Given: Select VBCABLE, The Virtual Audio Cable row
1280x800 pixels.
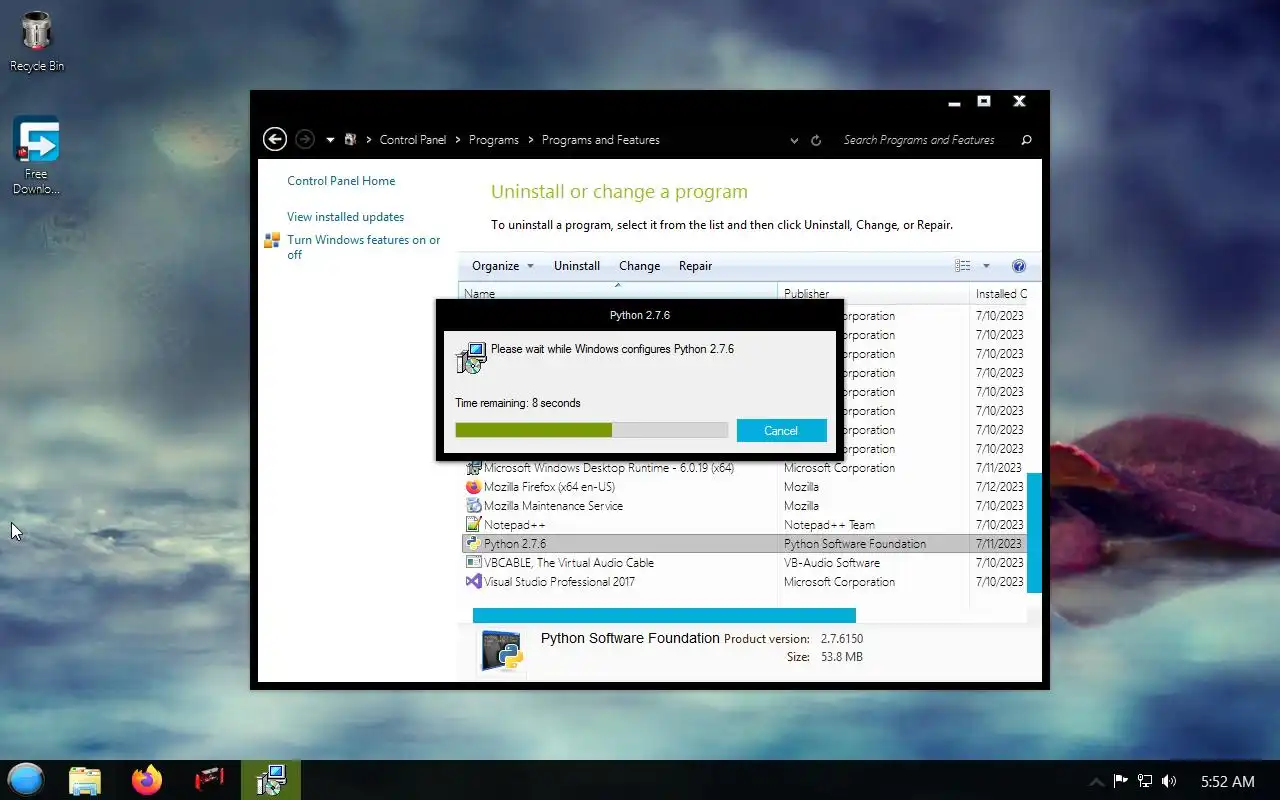Looking at the screenshot, I should point(744,563).
